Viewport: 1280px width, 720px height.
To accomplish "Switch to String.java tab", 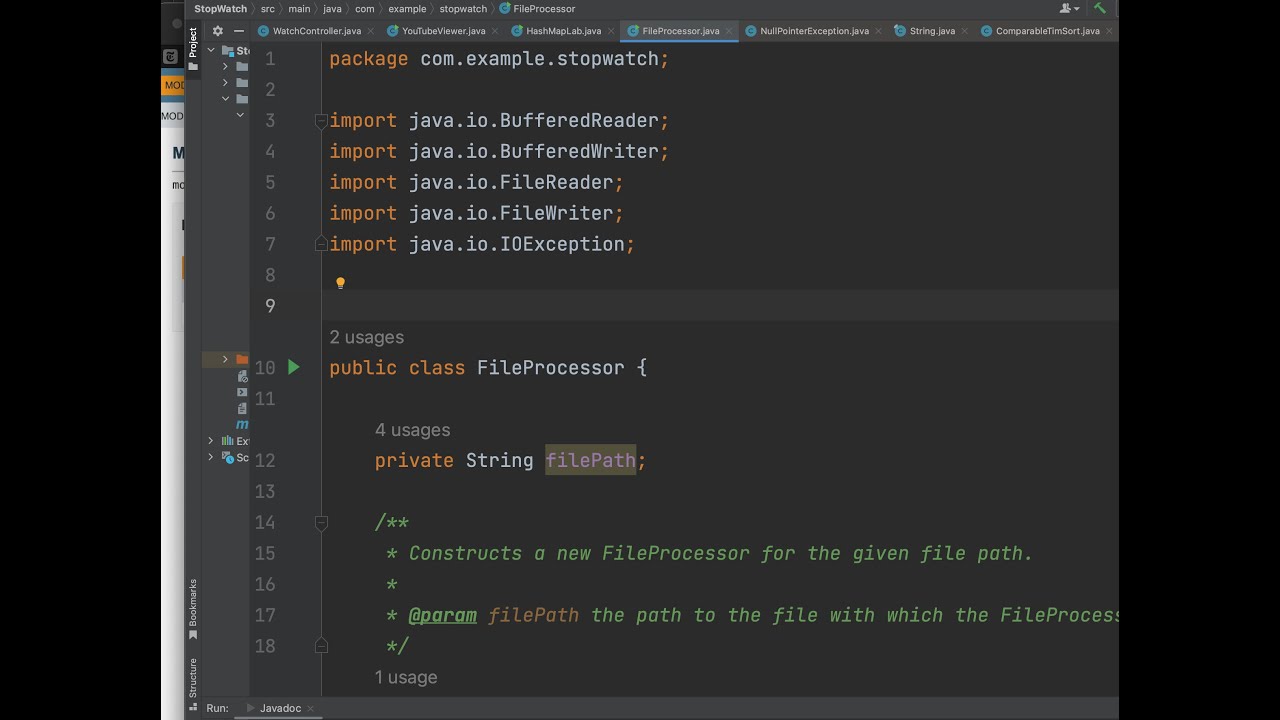I will [x=932, y=31].
